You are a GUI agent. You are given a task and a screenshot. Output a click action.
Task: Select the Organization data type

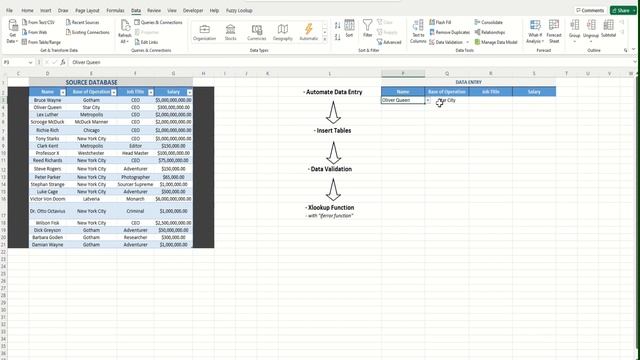(x=204, y=32)
